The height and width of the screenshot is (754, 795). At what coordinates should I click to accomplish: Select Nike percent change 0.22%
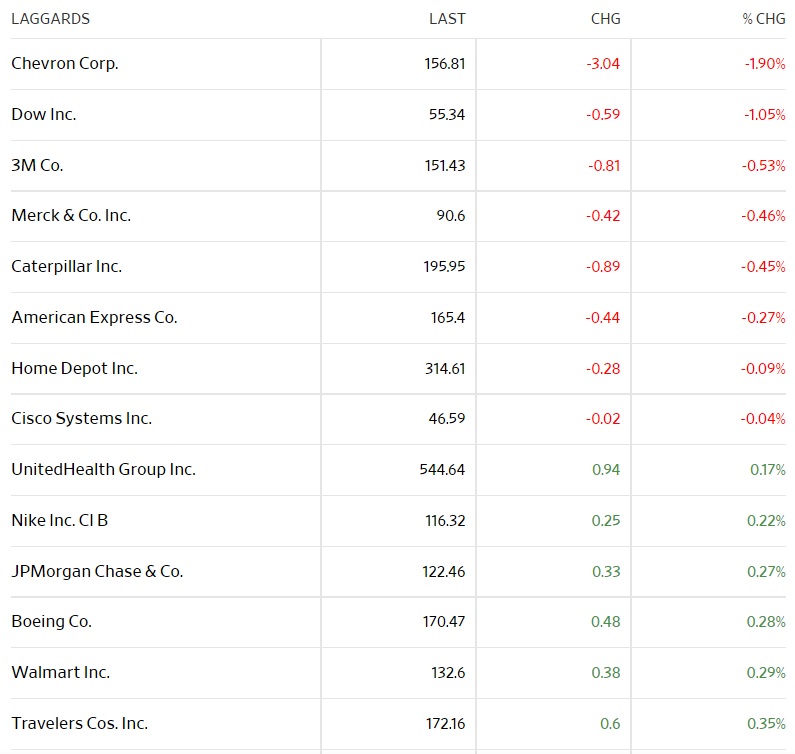[x=766, y=521]
